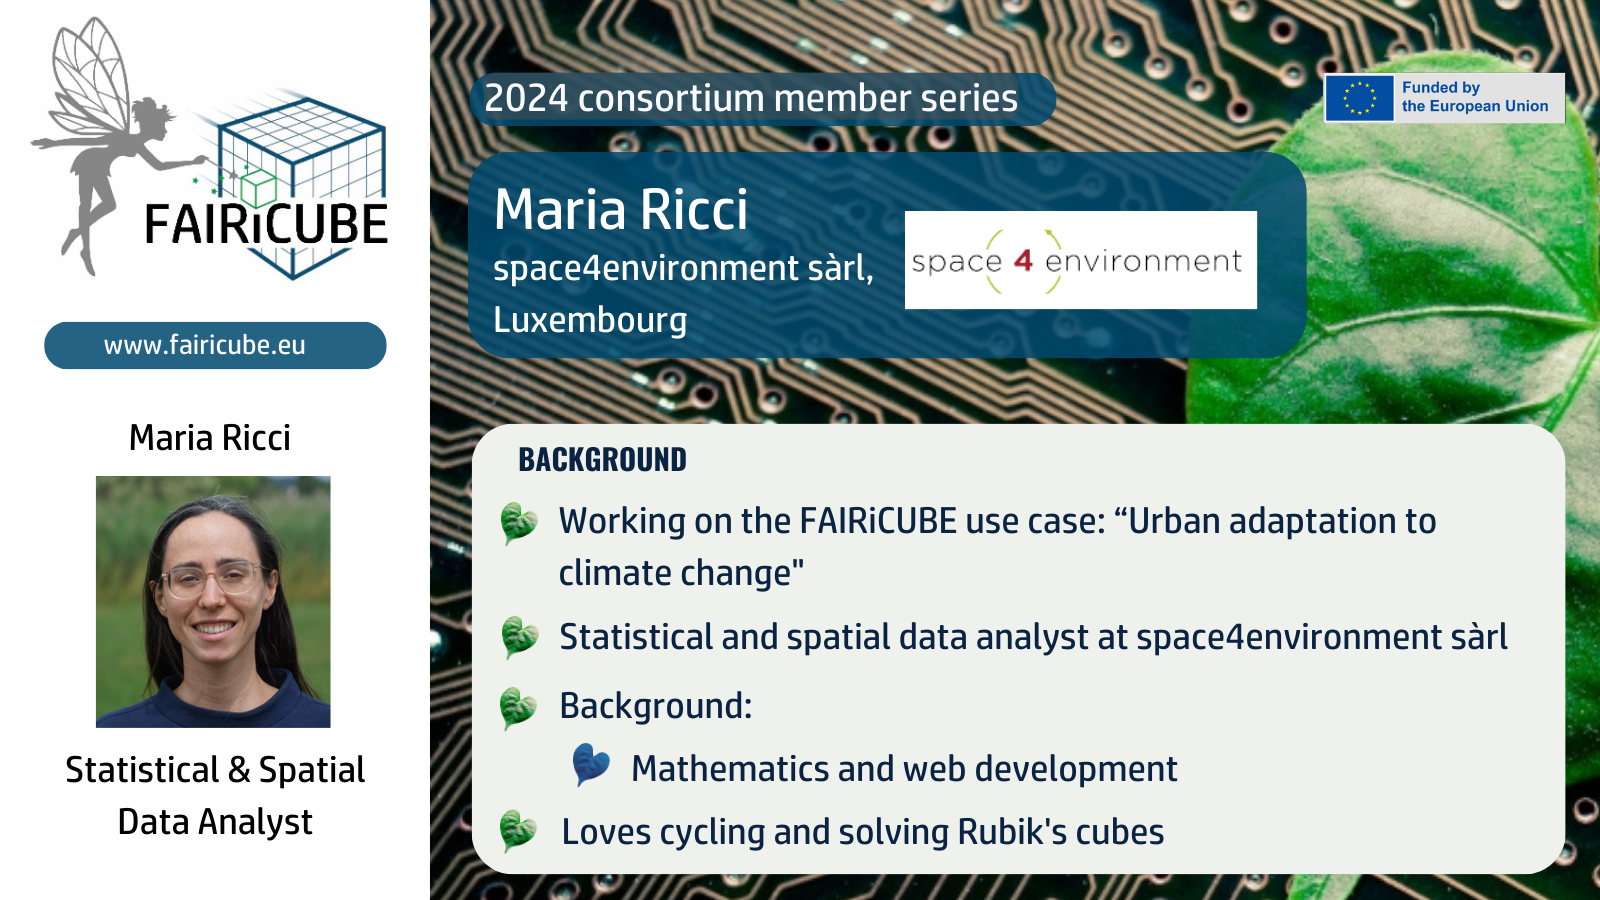Click the Urban adaptation to climate change text

point(997,547)
